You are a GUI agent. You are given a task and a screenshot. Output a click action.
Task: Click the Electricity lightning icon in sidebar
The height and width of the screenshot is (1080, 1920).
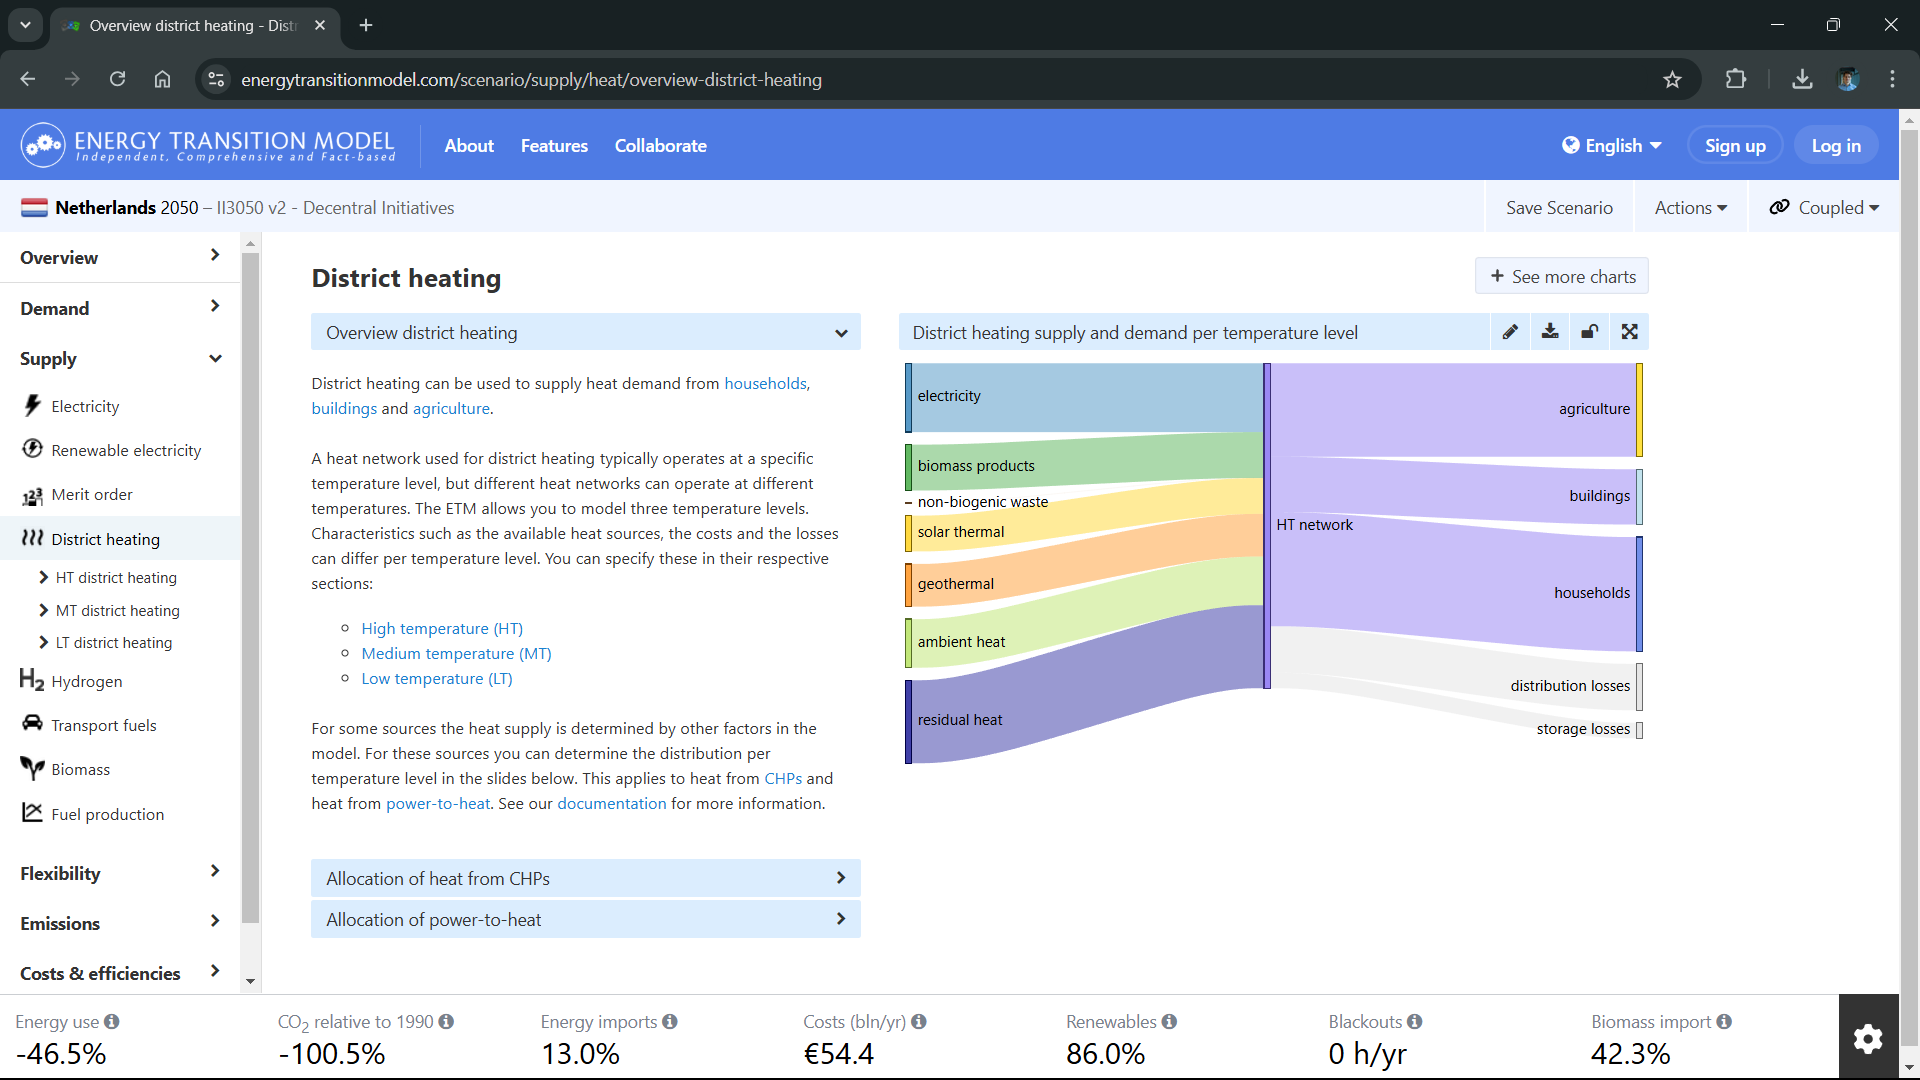pyautogui.click(x=33, y=406)
